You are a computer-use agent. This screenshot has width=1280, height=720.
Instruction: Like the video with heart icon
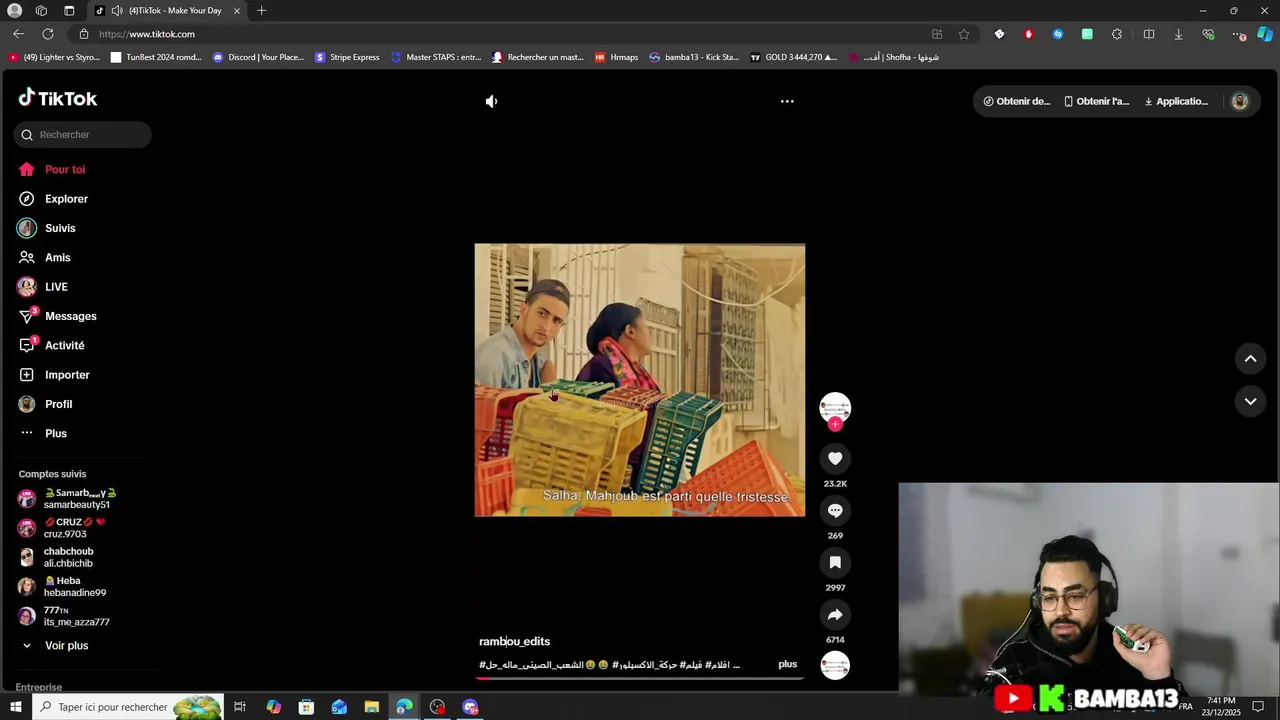point(835,458)
